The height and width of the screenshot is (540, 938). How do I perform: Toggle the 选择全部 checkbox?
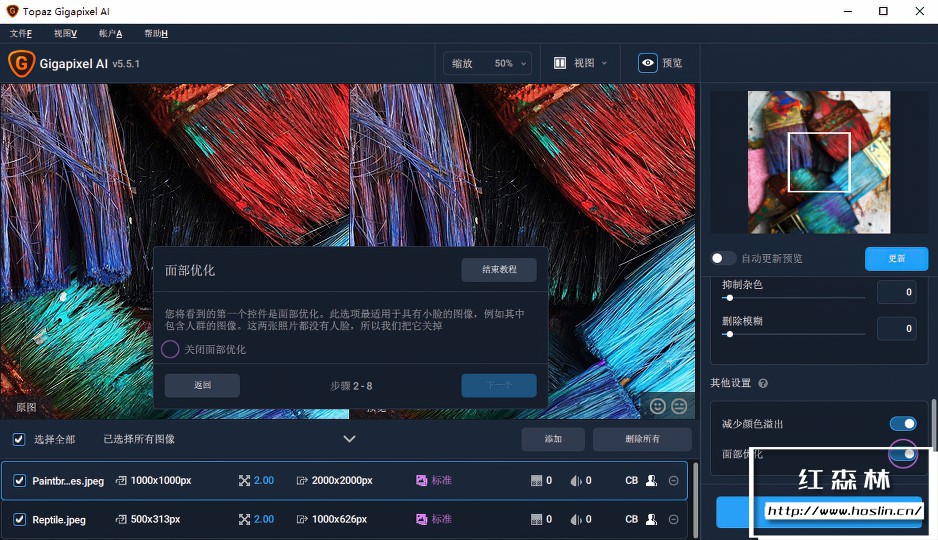[x=19, y=440]
